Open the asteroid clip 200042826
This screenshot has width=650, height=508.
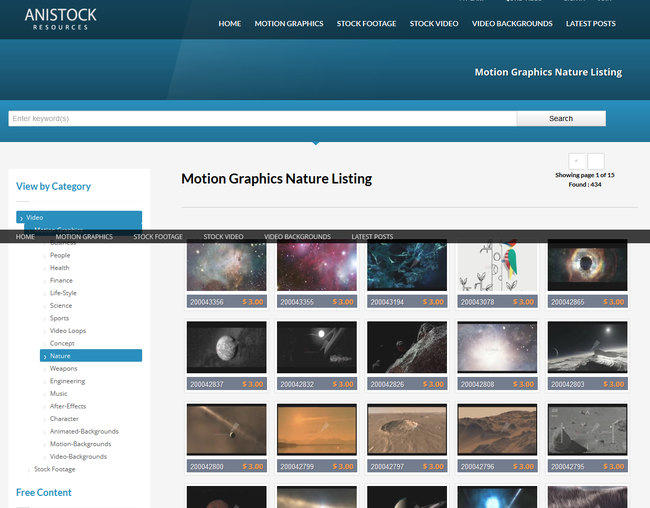(x=407, y=347)
